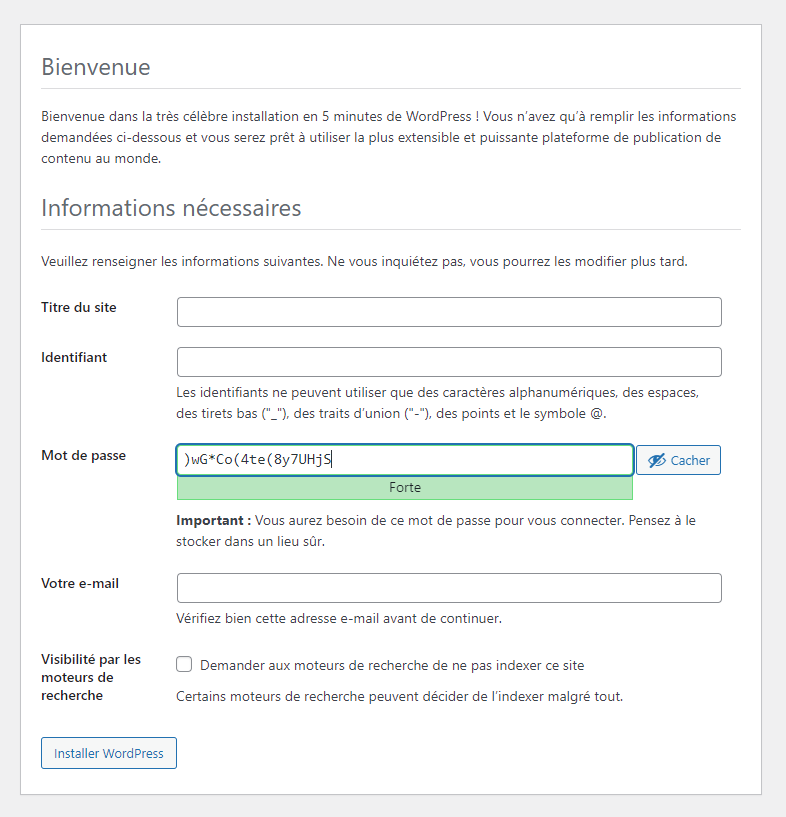Screen dimensions: 786x817
Task: Click the "Votre e-mail" field label
Action: tap(80, 583)
